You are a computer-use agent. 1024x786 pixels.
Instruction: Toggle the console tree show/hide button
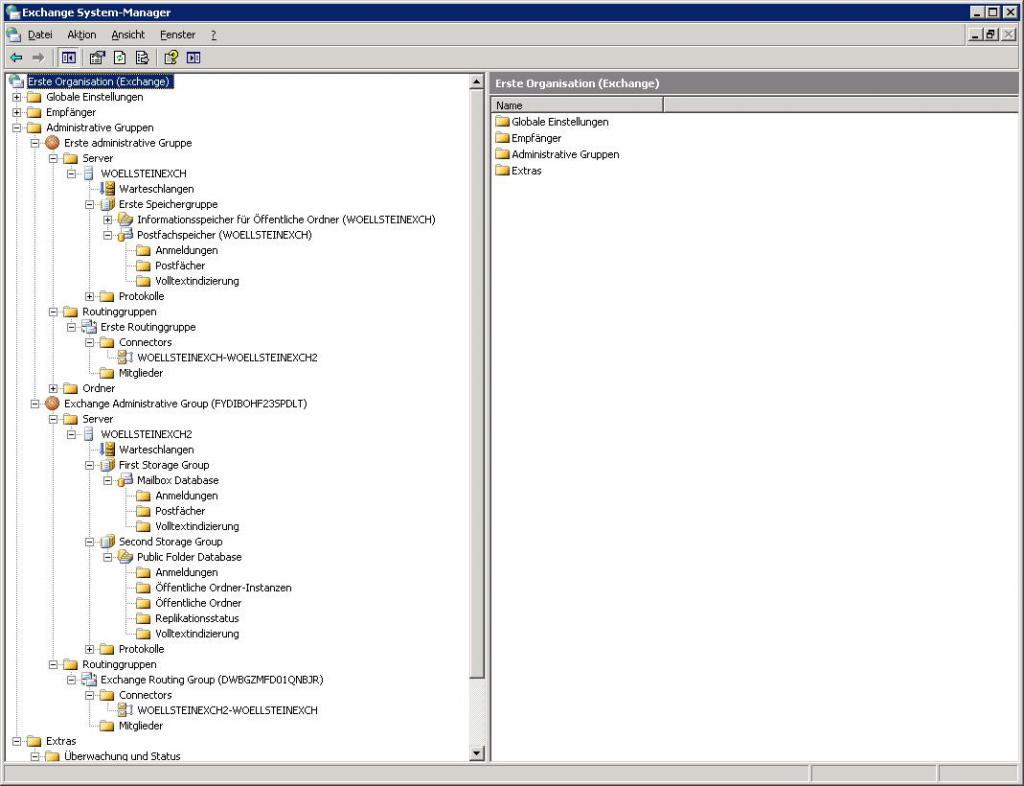click(69, 58)
